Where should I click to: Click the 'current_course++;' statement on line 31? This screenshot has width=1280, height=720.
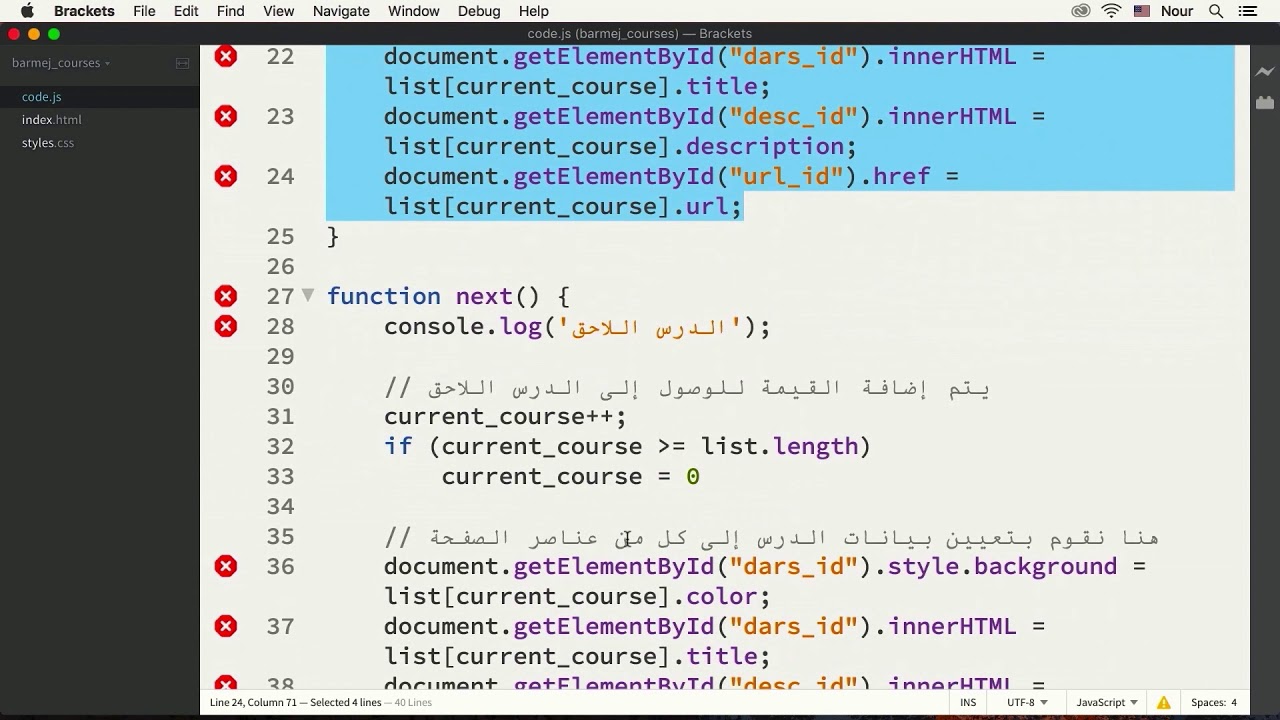[505, 416]
